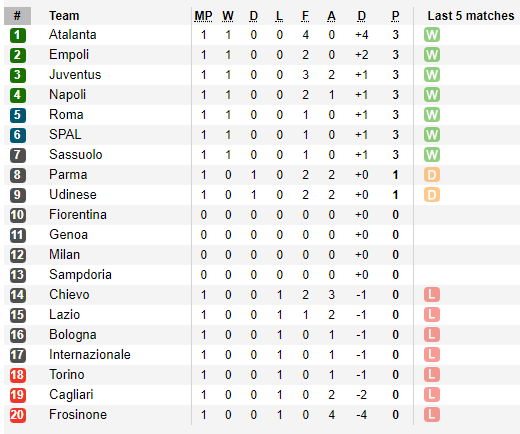This screenshot has width=520, height=434.
Task: Click Frosinone's red L result badge
Action: [432, 415]
